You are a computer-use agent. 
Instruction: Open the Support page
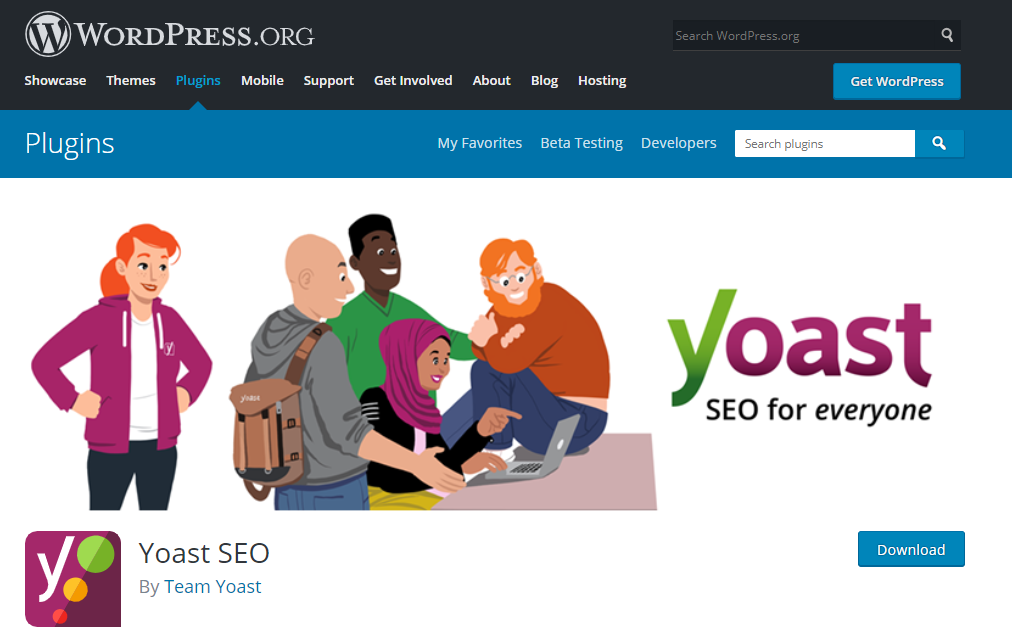point(329,81)
